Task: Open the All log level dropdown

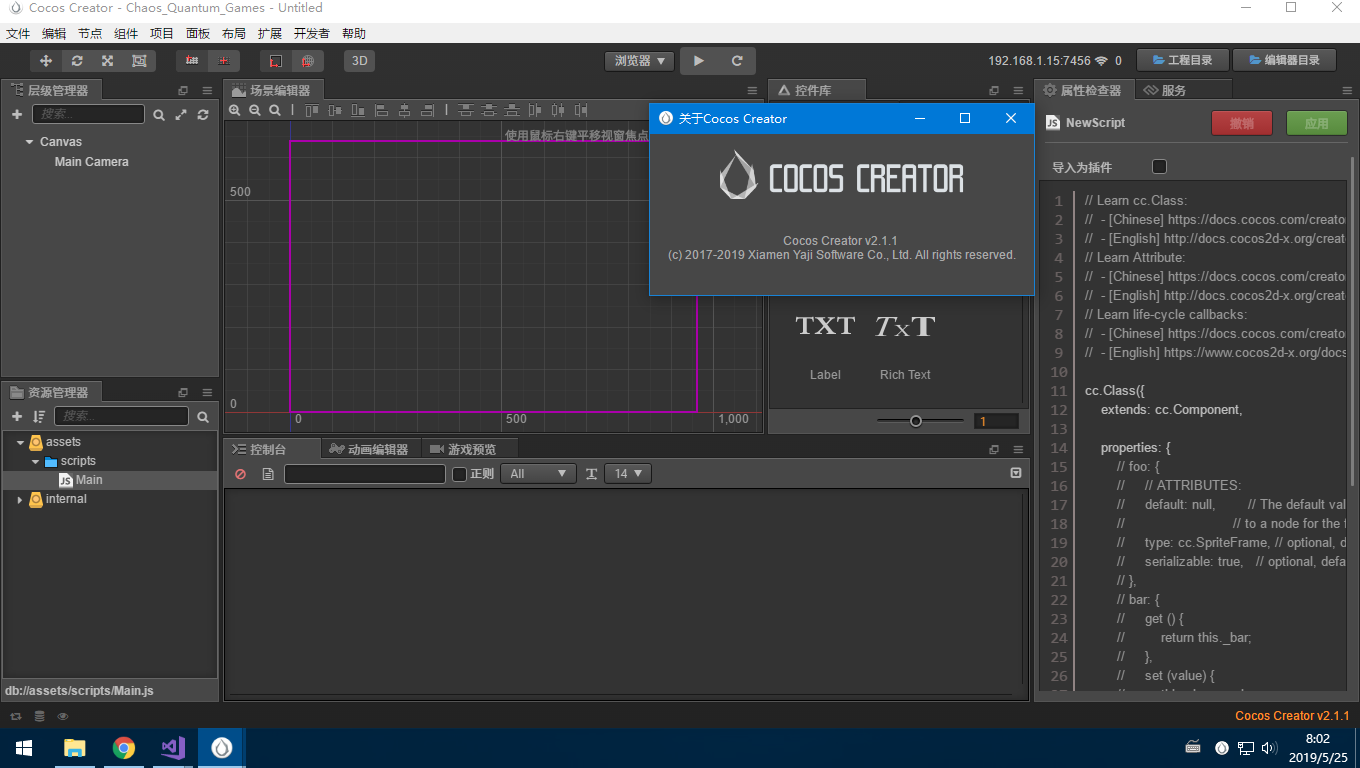Action: pyautogui.click(x=538, y=474)
